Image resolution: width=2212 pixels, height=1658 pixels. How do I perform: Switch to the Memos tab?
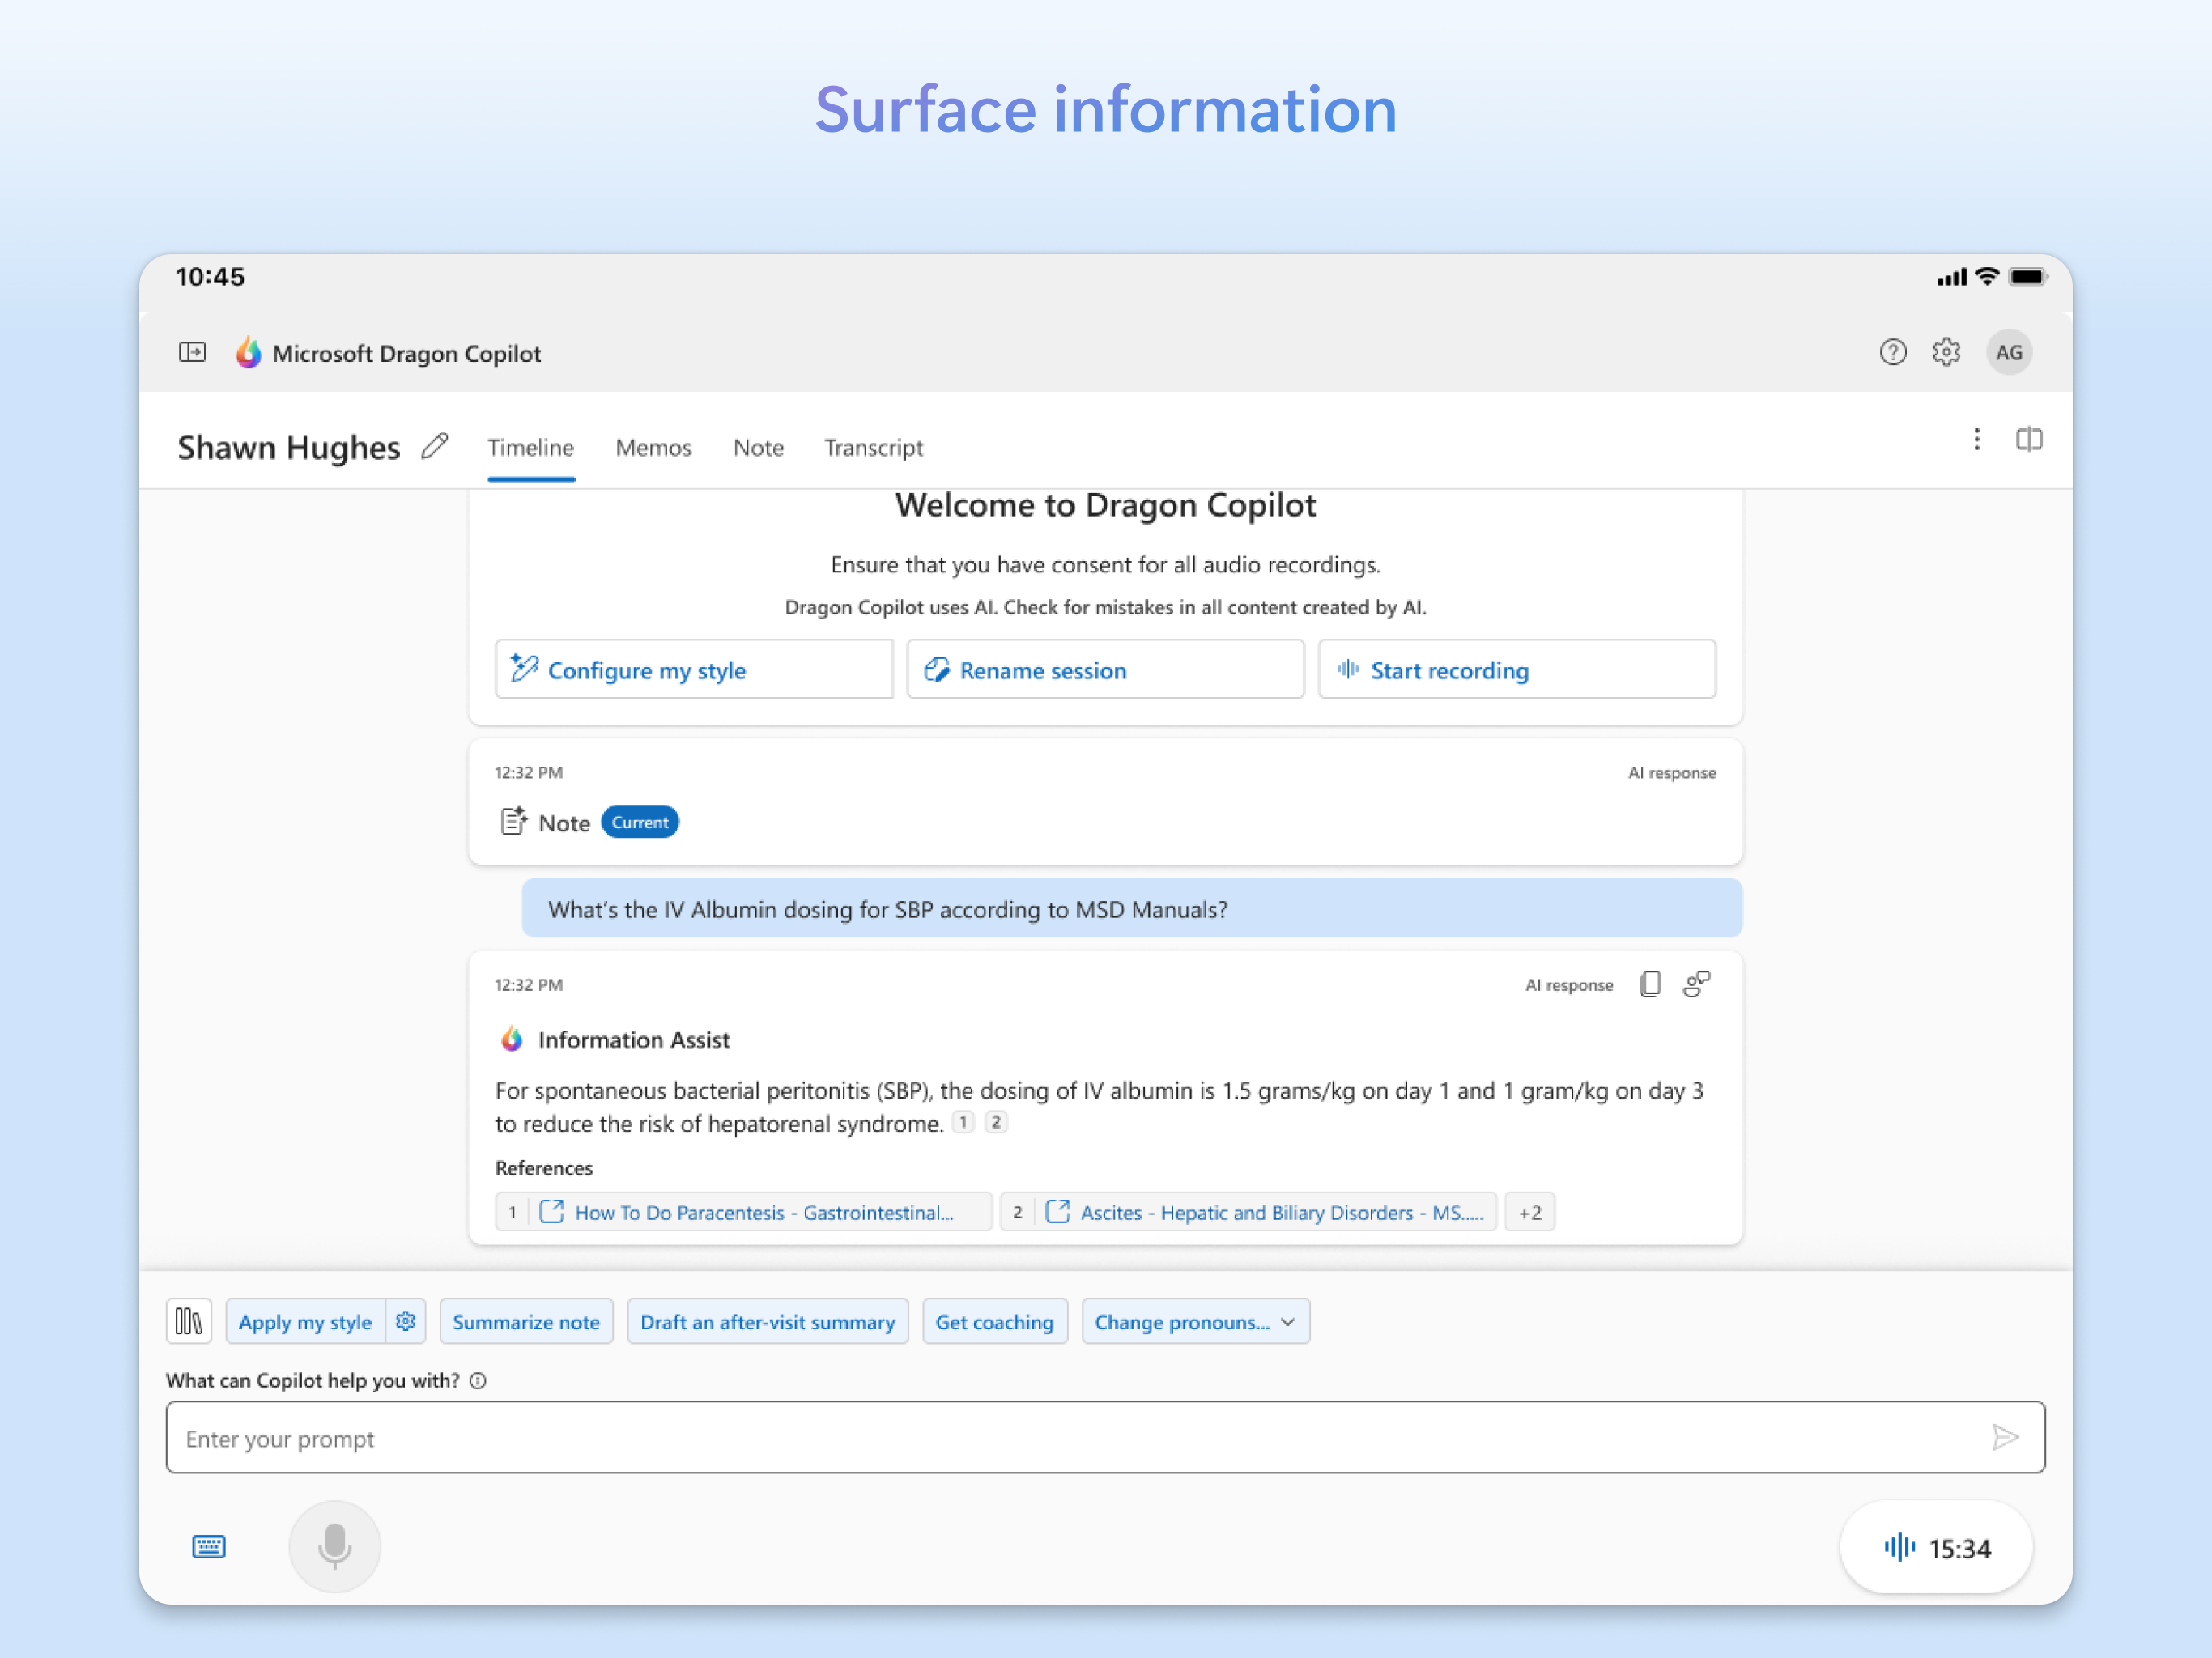coord(653,447)
